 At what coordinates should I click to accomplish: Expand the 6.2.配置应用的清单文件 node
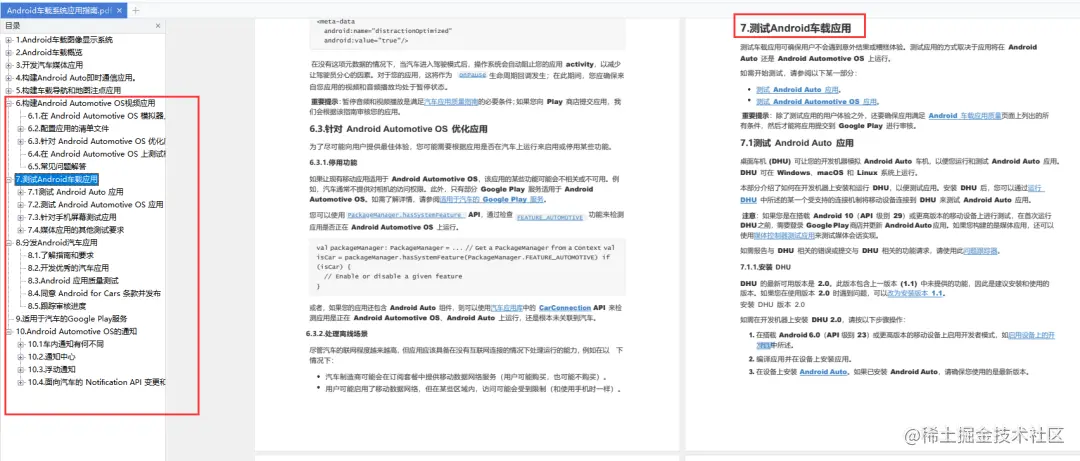click(x=21, y=129)
